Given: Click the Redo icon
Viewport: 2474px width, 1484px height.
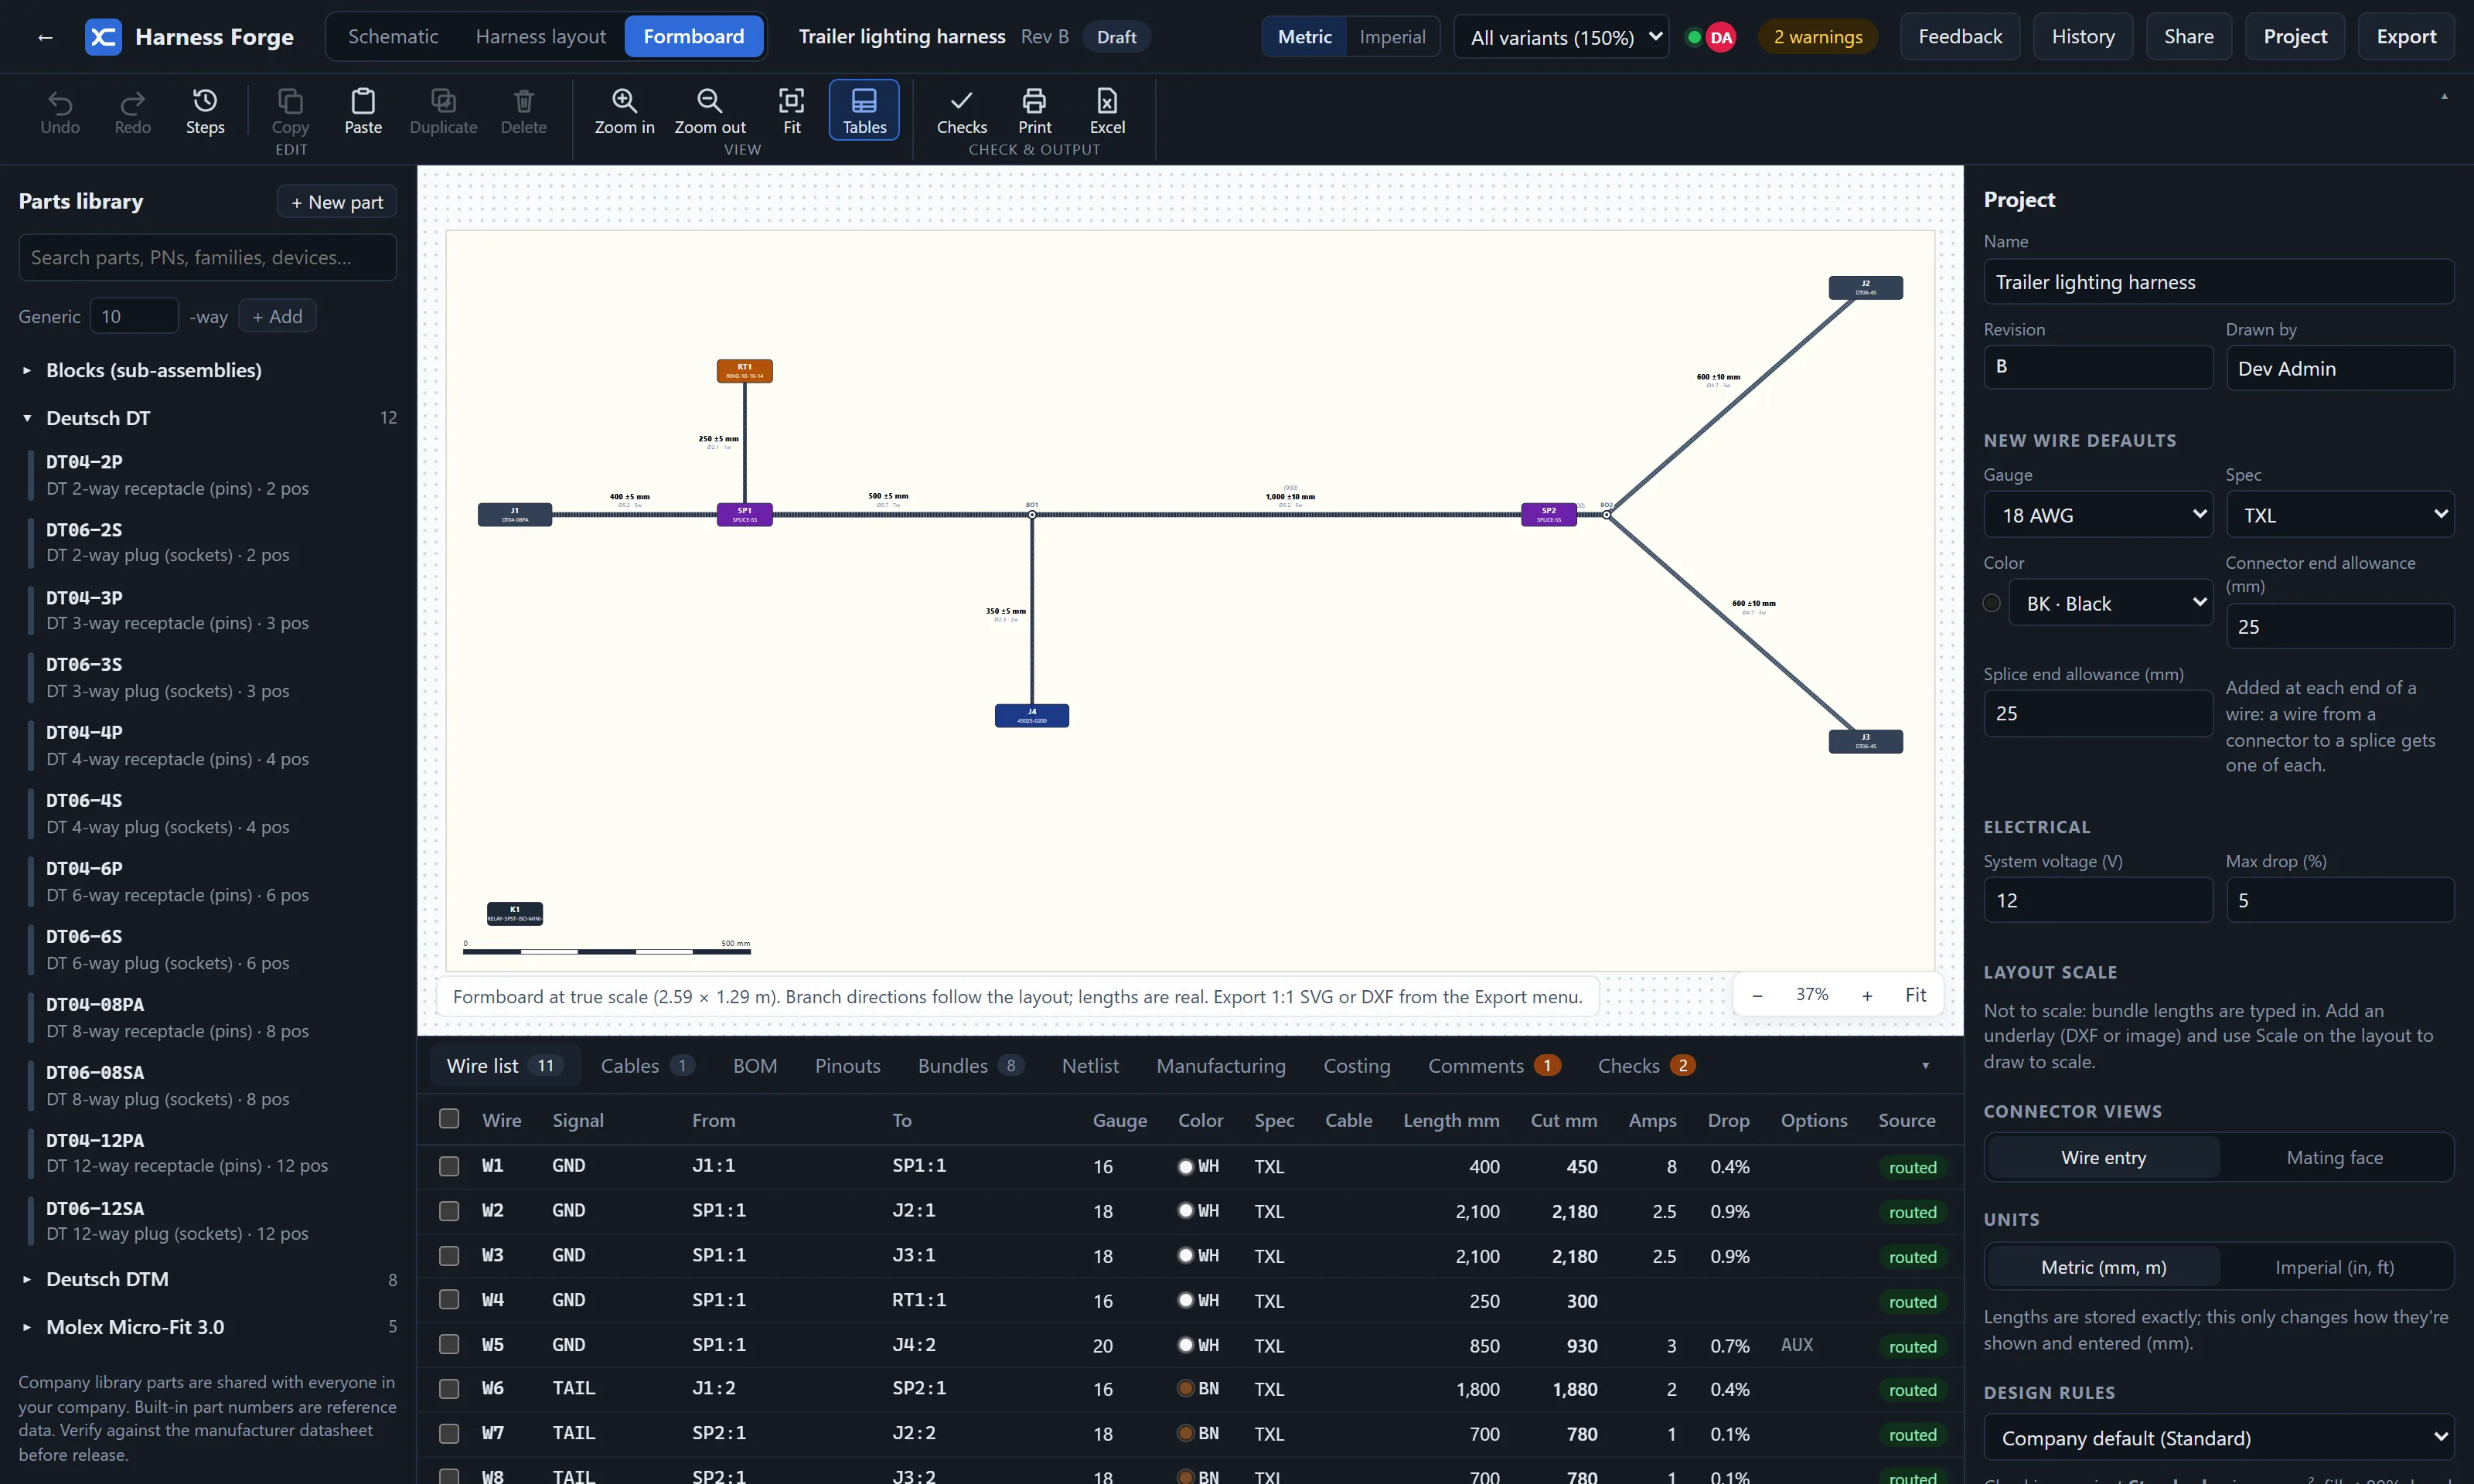Looking at the screenshot, I should pos(132,101).
